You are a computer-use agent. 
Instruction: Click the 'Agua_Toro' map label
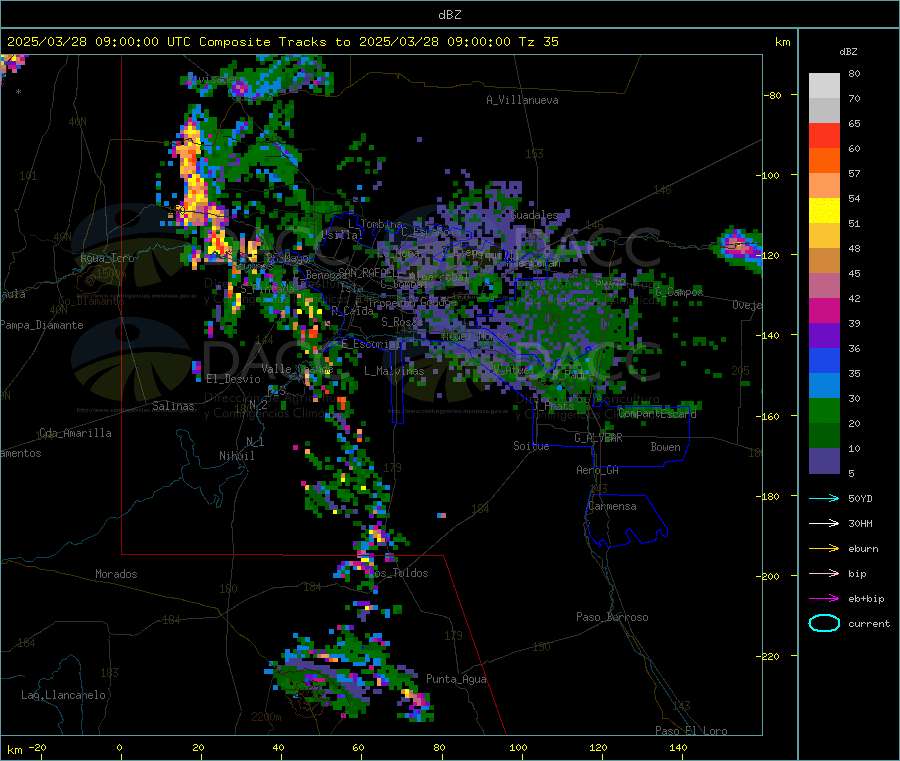click(107, 258)
